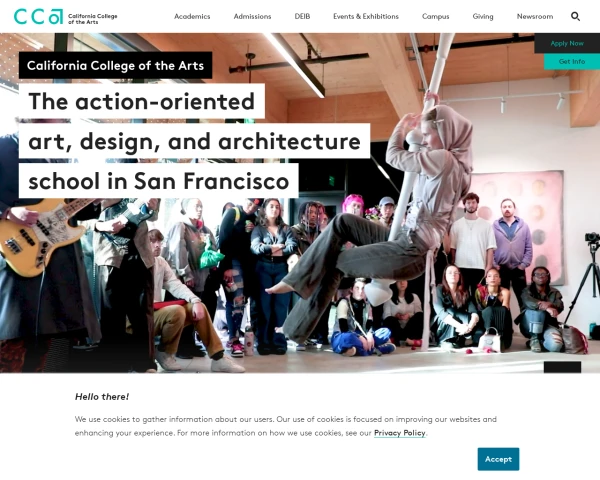Viewport: 600px width, 480px height.
Task: Click the "The action-oriented" headline line
Action: pyautogui.click(x=142, y=101)
